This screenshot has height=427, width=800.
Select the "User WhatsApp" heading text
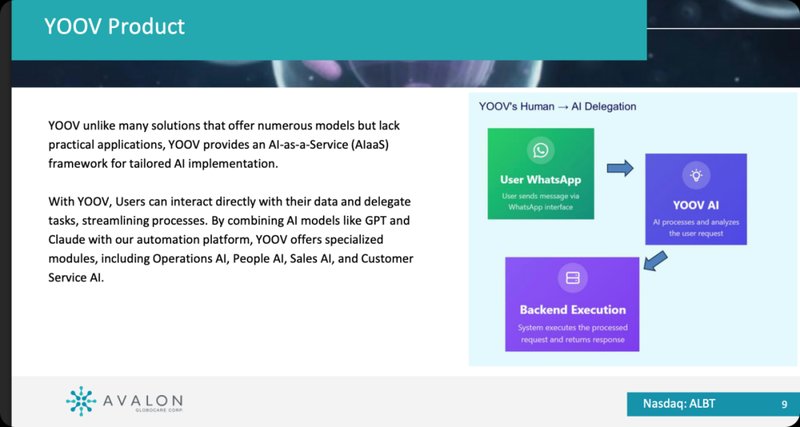click(x=541, y=180)
